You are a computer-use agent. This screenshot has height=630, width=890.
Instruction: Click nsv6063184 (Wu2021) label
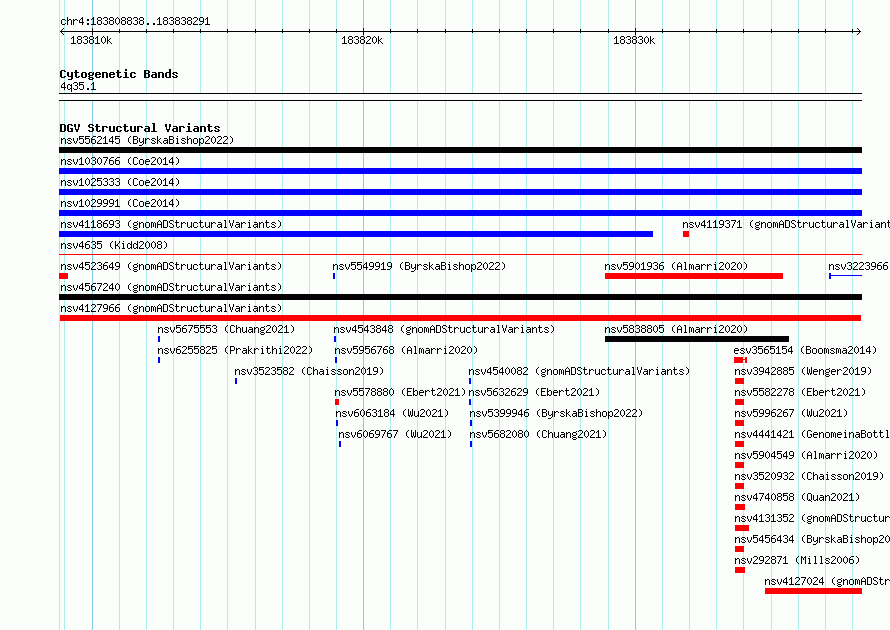392,413
